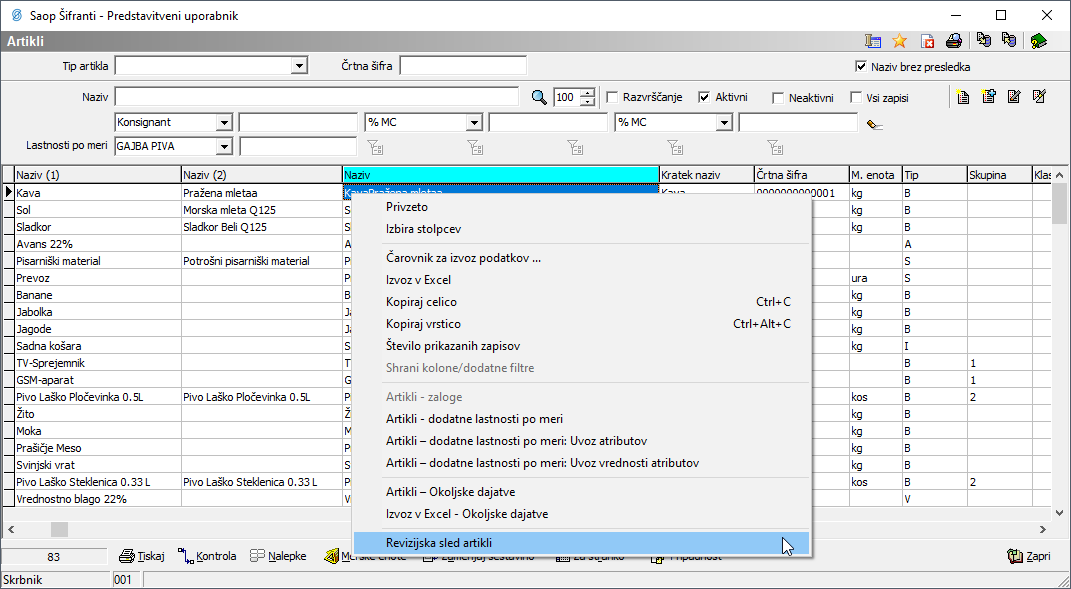Click the magnifier search icon next to Naziv
Screen dimensions: 1071x589
pyautogui.click(x=539, y=97)
